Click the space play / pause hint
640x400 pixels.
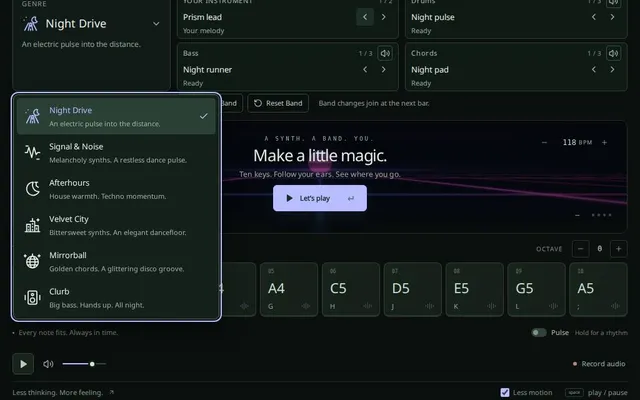click(596, 393)
